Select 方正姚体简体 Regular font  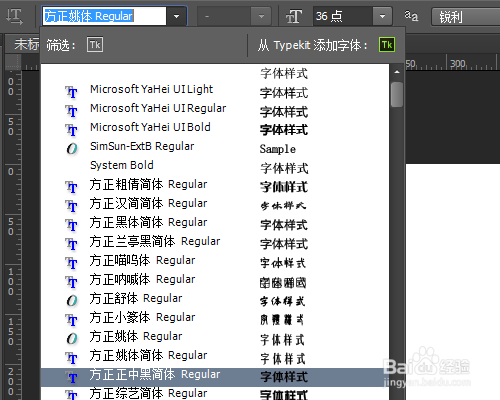215,355
